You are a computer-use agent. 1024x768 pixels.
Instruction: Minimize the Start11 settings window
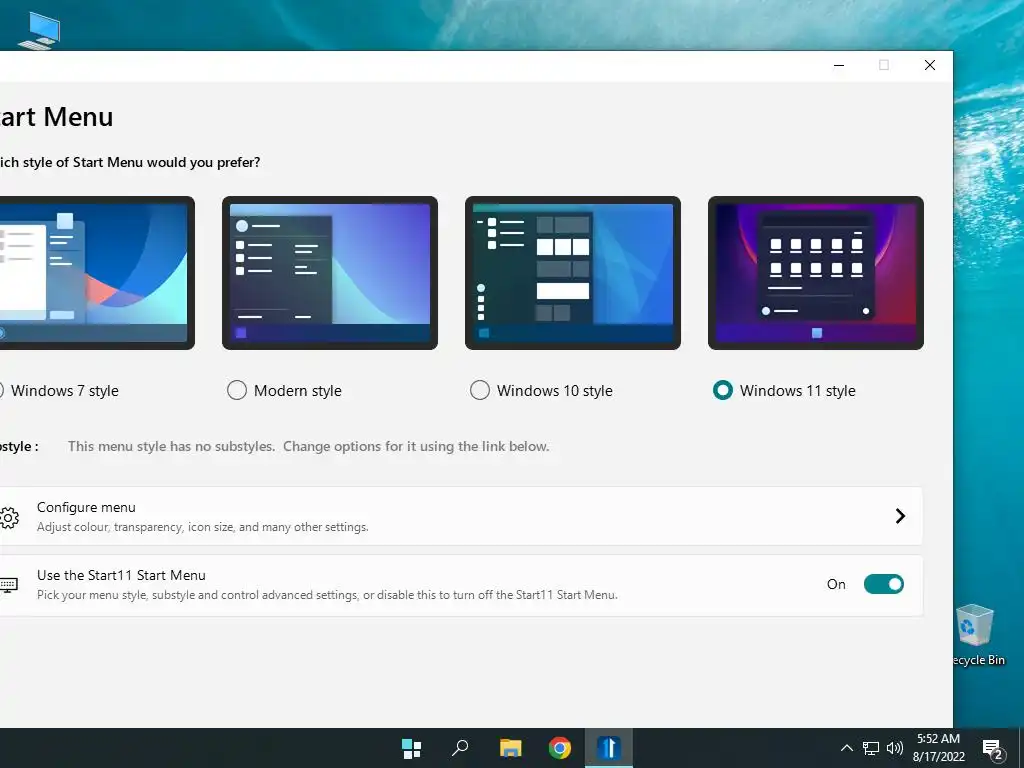(839, 65)
